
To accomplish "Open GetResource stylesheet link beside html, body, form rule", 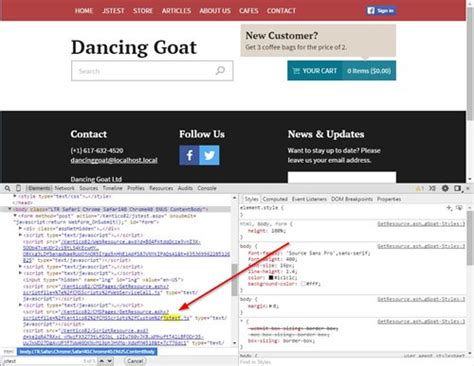I will [x=421, y=224].
